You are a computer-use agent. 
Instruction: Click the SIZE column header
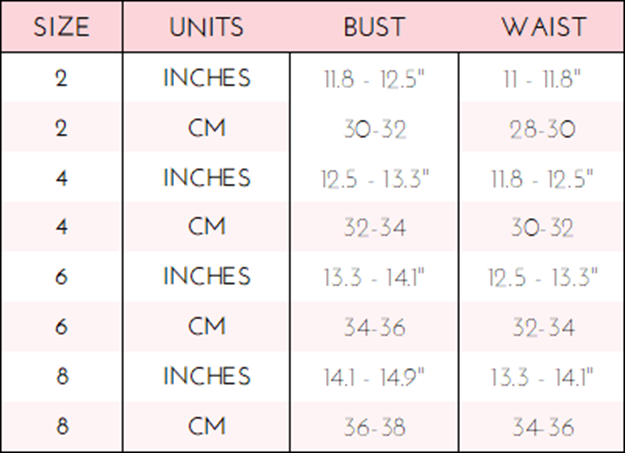[x=61, y=27]
